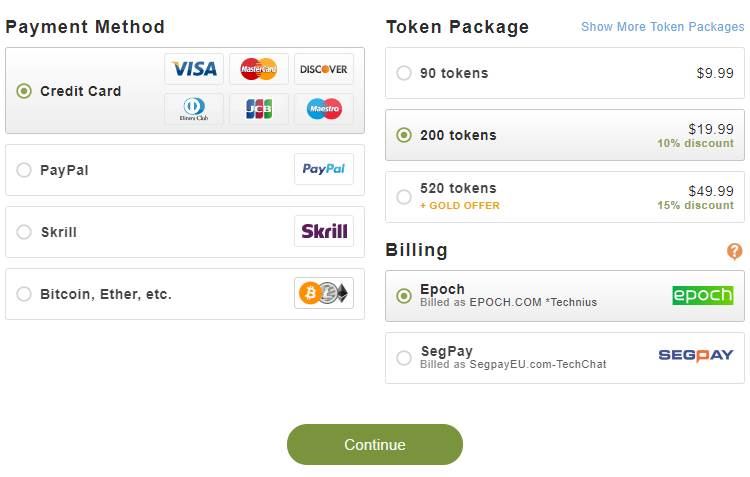750x477 pixels.
Task: Click the Diners Club logo
Action: (194, 109)
